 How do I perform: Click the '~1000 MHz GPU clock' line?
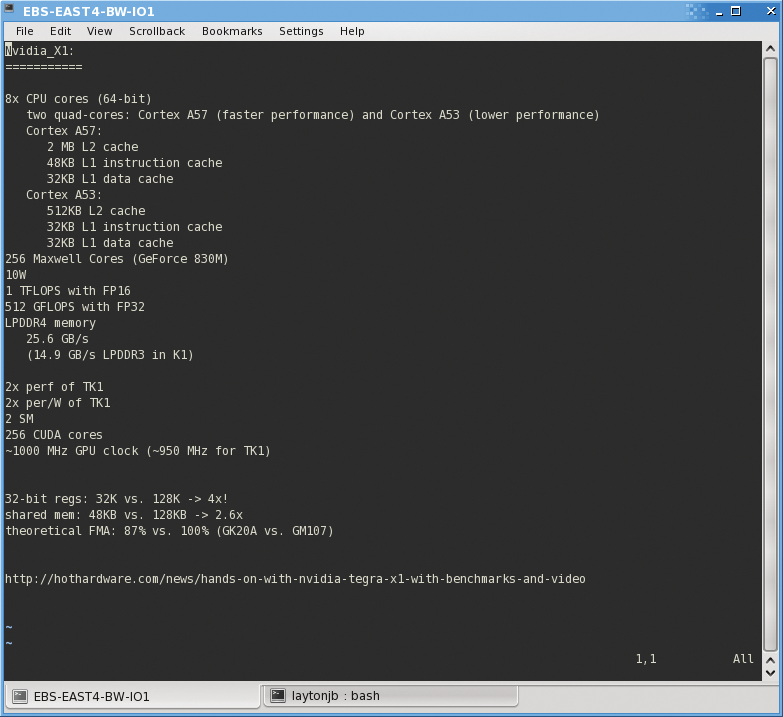[138, 450]
